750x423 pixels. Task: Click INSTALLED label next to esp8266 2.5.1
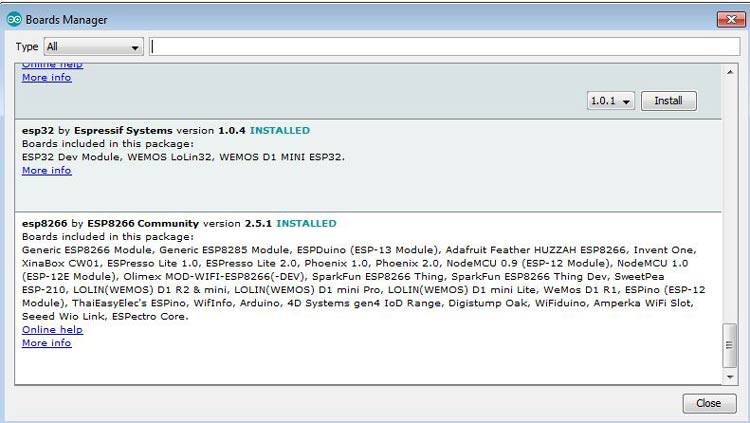click(306, 223)
